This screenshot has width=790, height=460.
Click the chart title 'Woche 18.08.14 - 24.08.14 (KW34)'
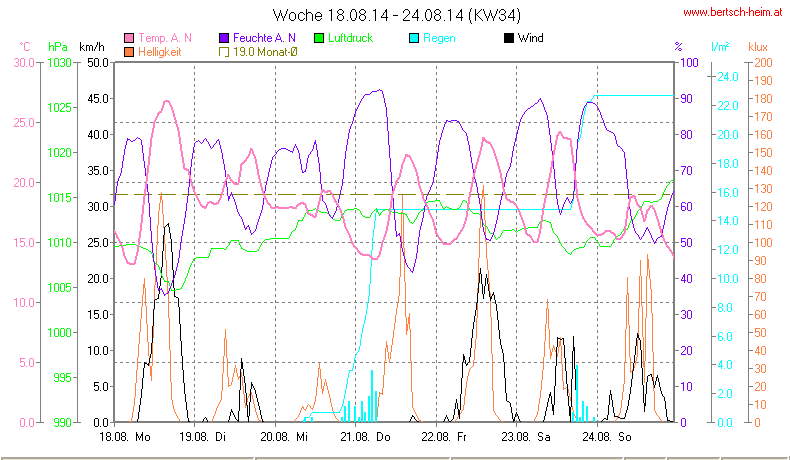[397, 15]
